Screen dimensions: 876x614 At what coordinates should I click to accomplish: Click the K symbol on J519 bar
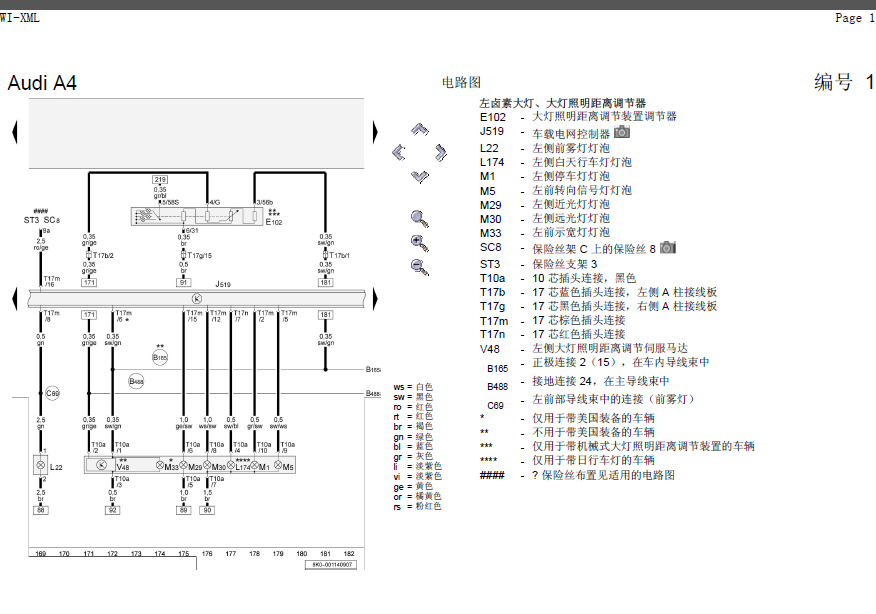pyautogui.click(x=197, y=299)
